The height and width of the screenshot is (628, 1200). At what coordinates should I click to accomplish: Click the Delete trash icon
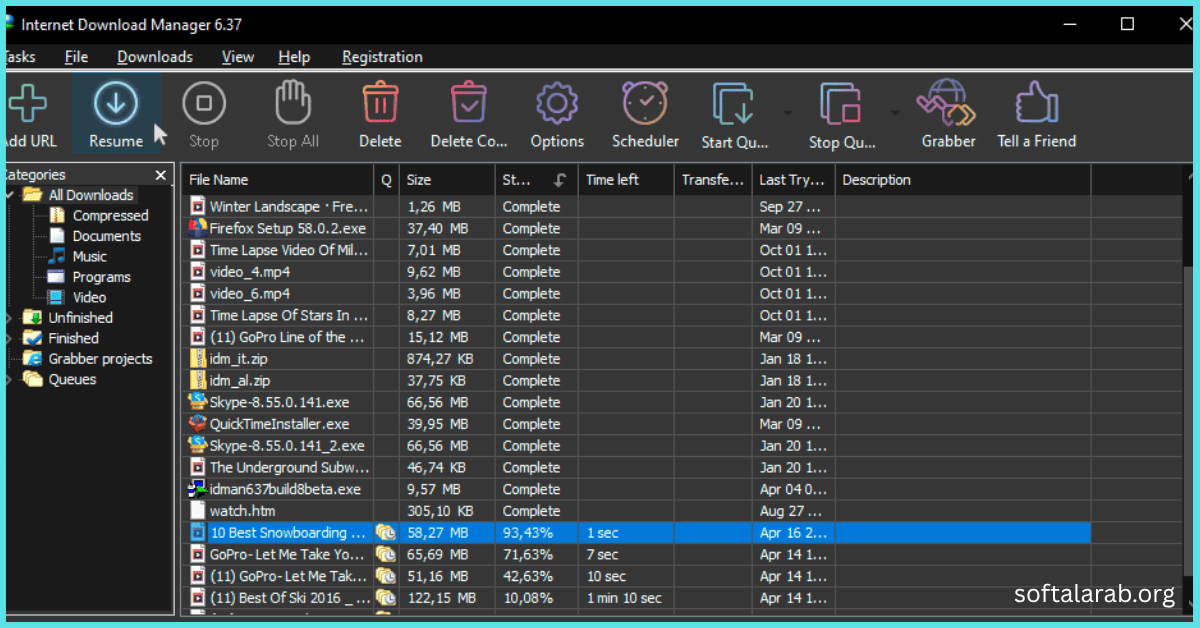coord(380,103)
